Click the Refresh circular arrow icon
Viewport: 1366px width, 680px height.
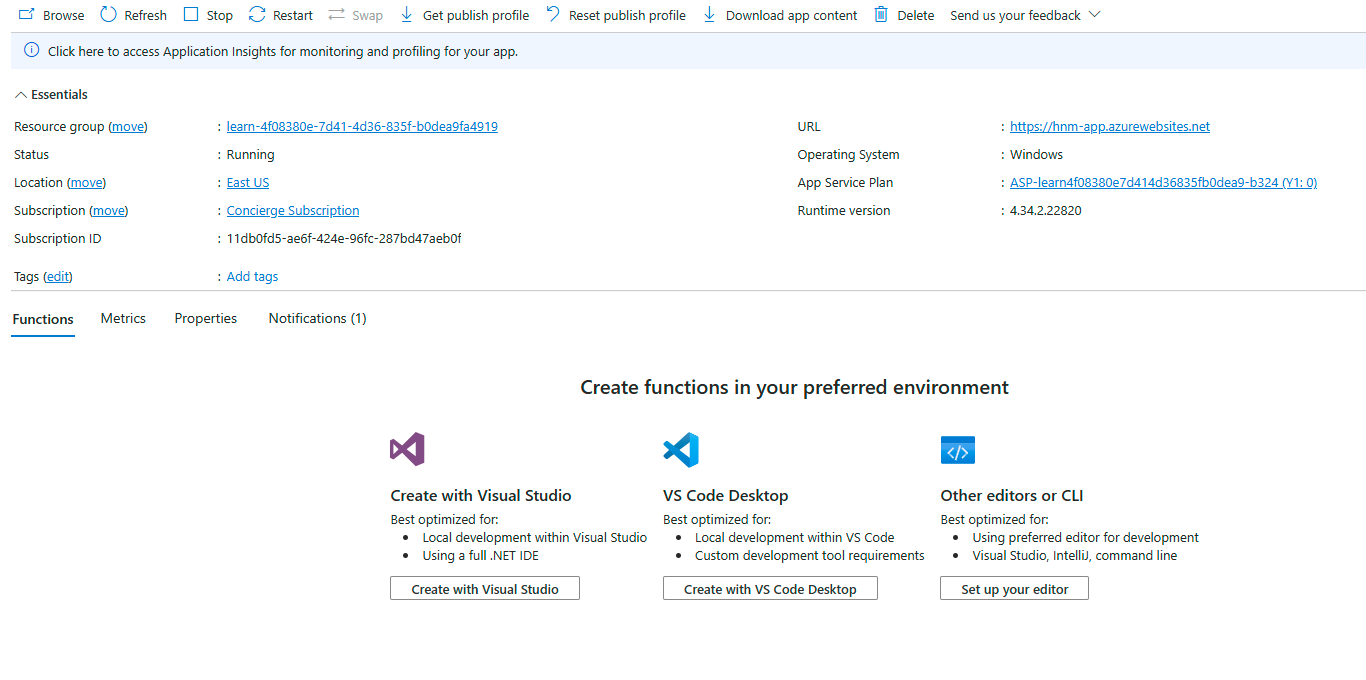click(x=108, y=14)
